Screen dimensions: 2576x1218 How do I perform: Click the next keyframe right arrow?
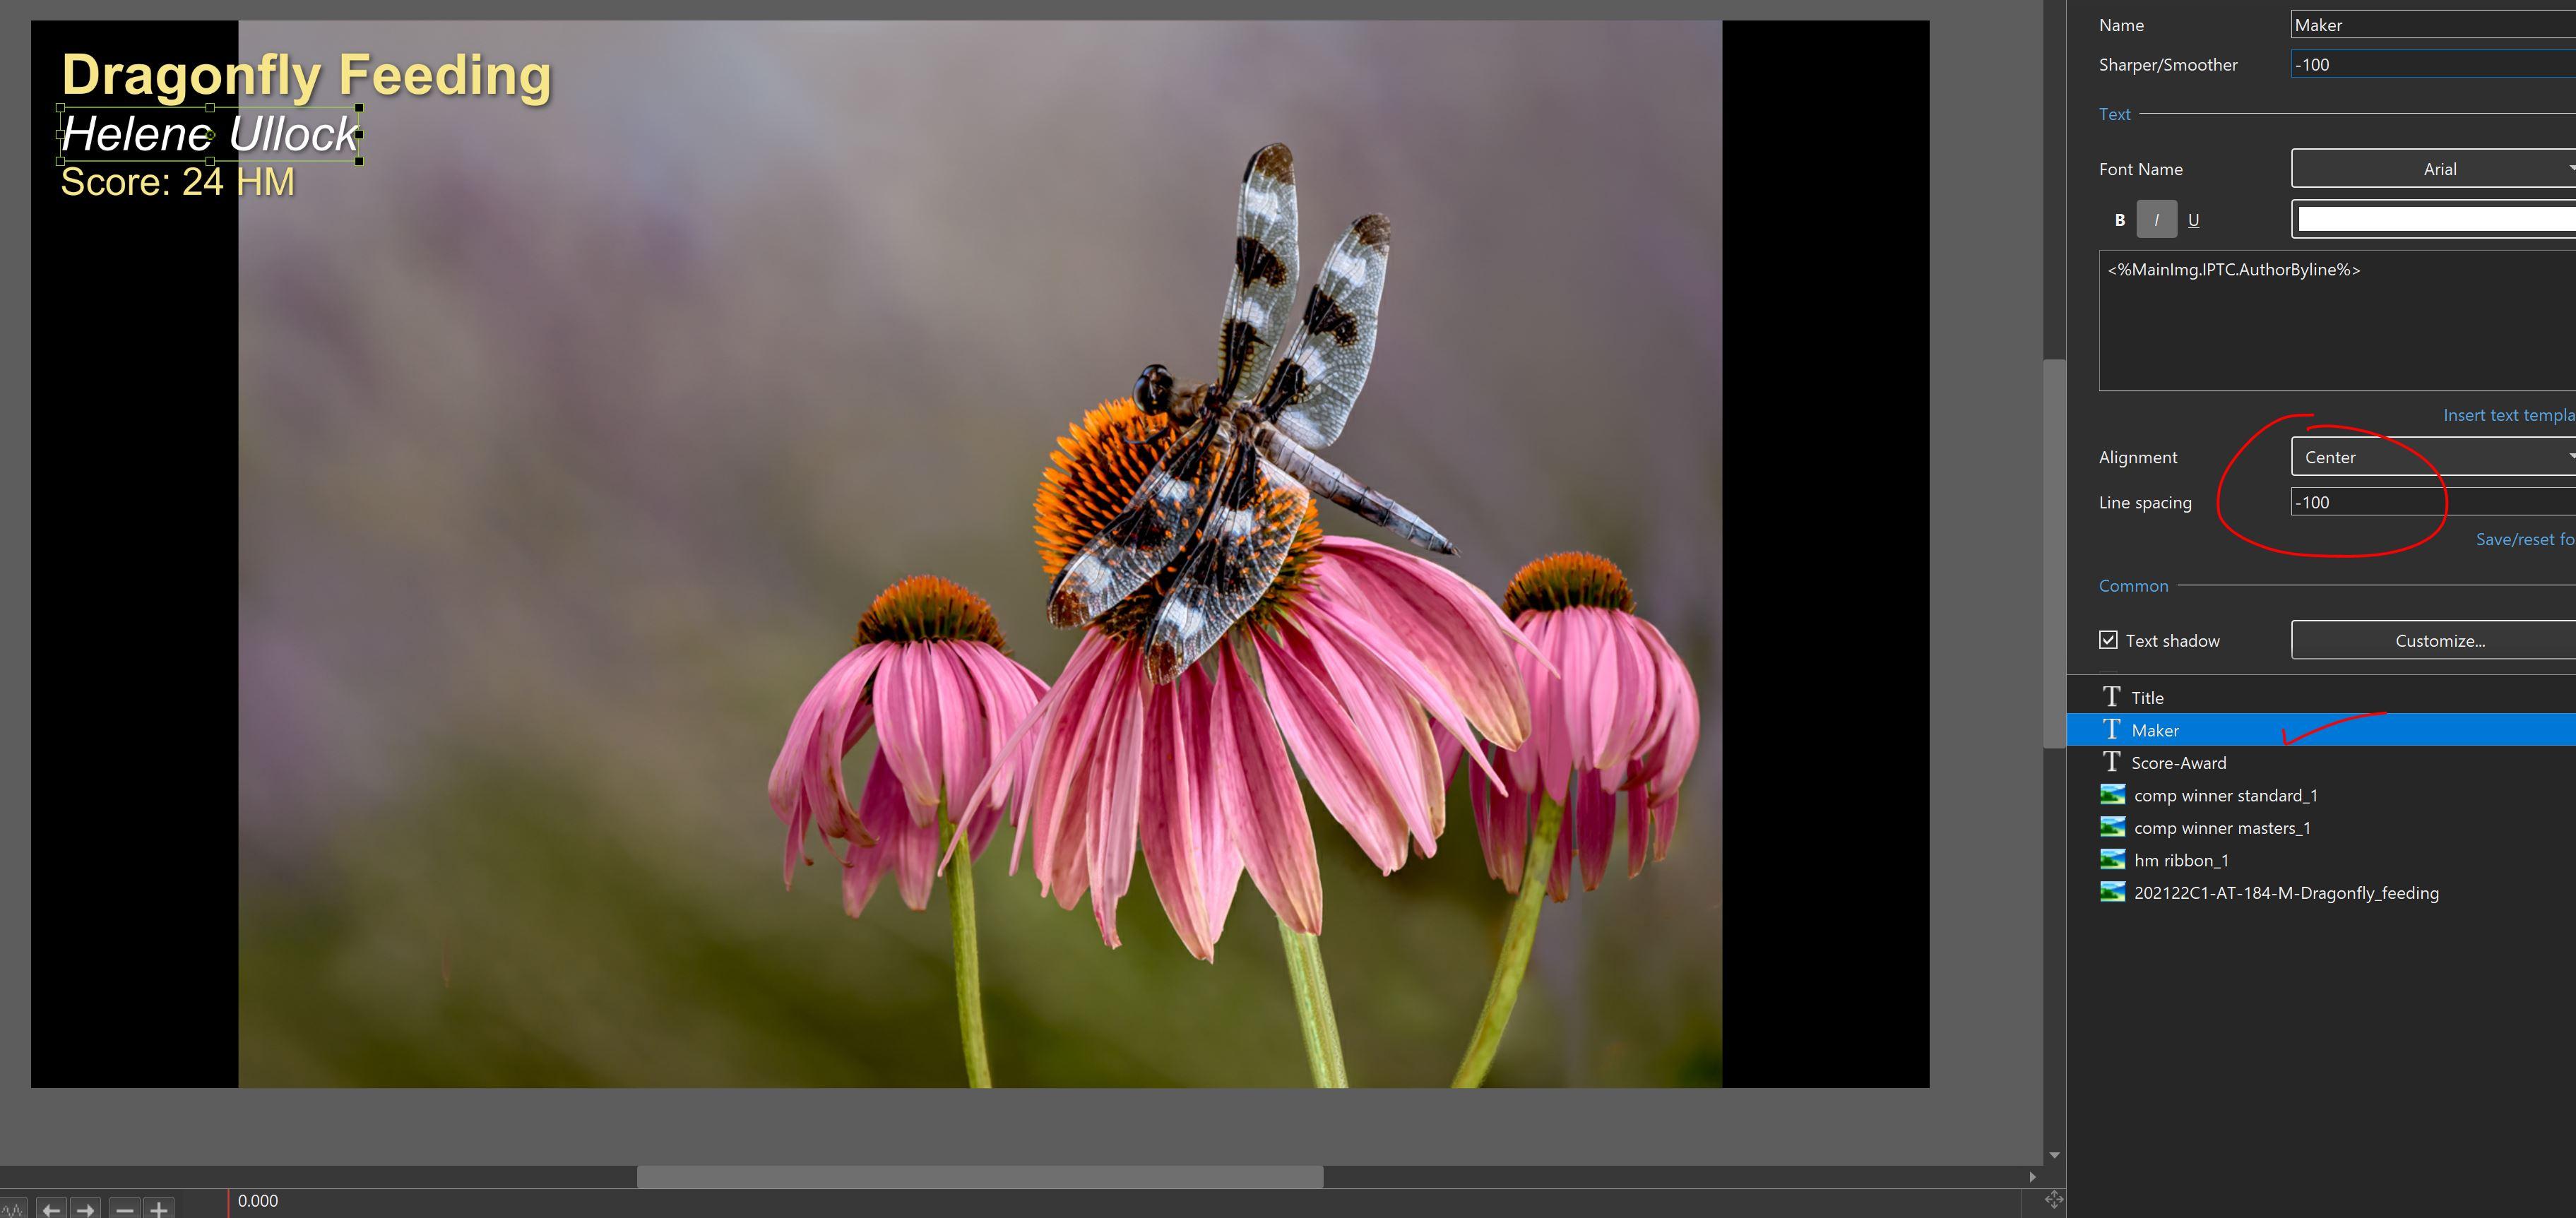[86, 1209]
